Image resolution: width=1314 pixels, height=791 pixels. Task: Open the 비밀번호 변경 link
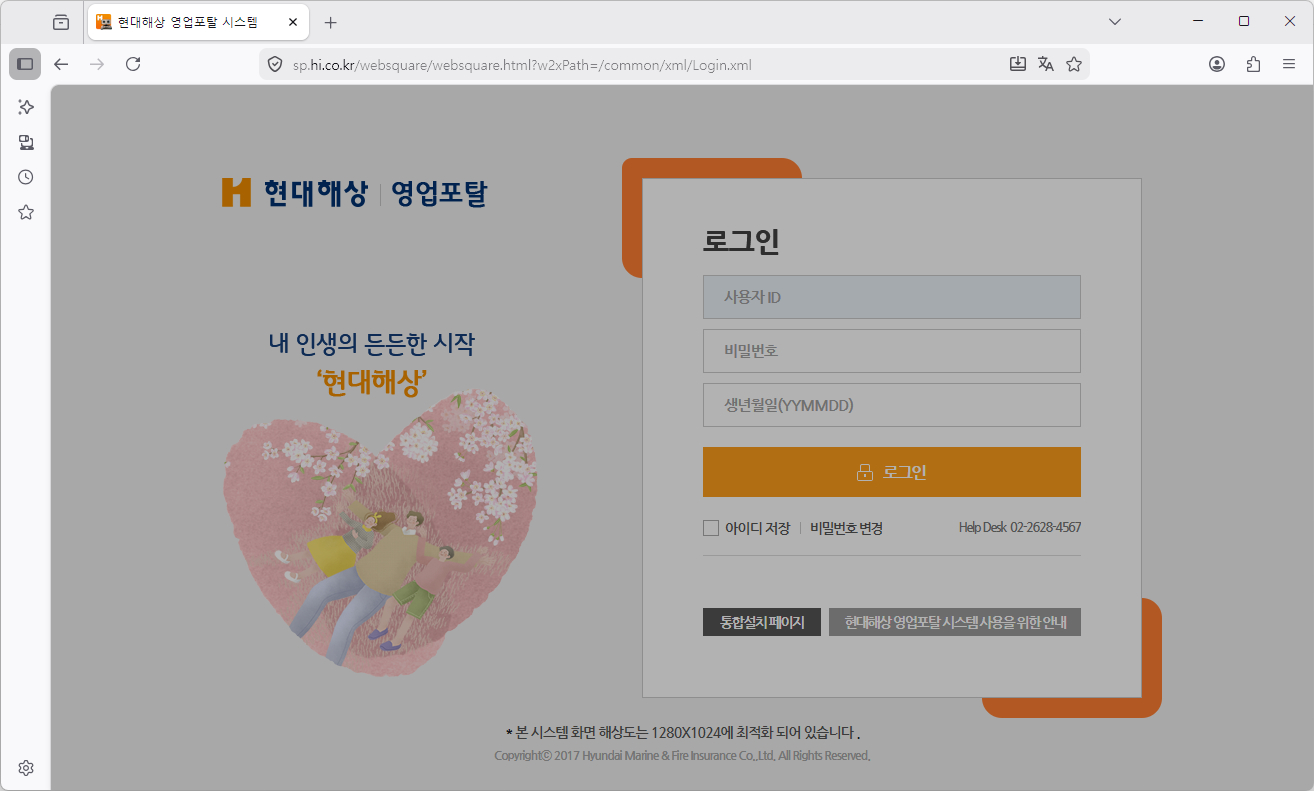click(x=846, y=528)
